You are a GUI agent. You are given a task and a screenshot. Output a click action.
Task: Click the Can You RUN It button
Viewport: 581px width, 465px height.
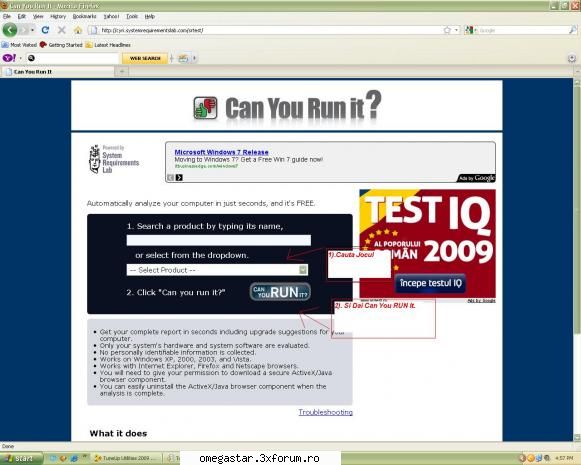pyautogui.click(x=280, y=292)
